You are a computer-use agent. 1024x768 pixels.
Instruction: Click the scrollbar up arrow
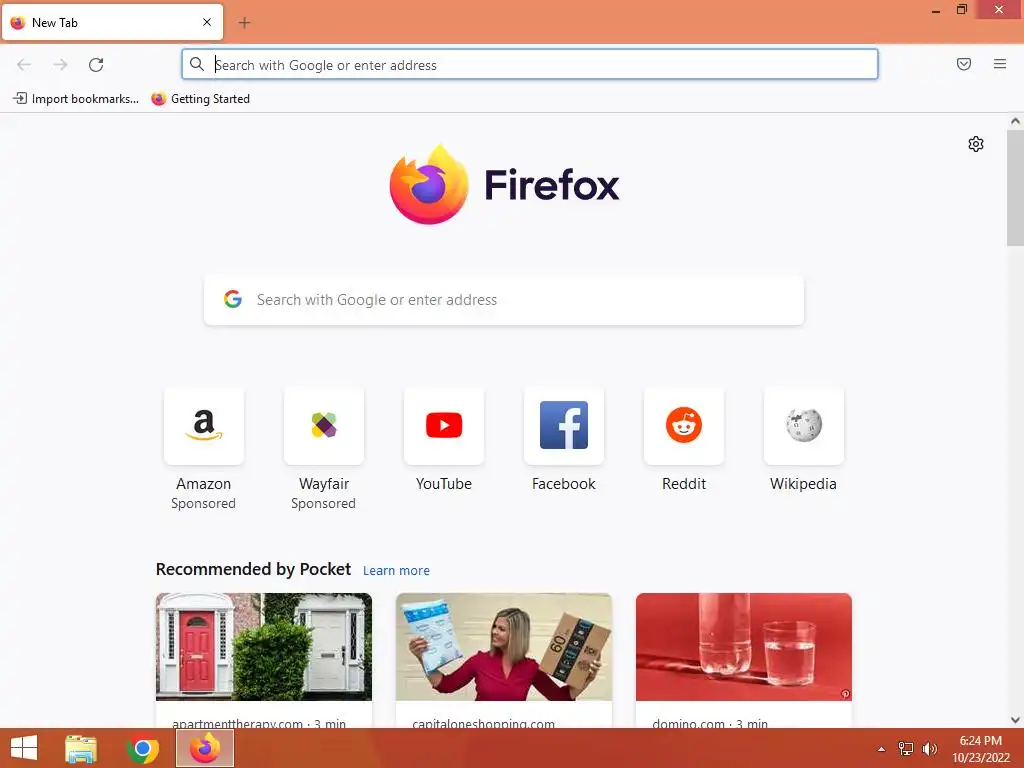click(x=1015, y=121)
